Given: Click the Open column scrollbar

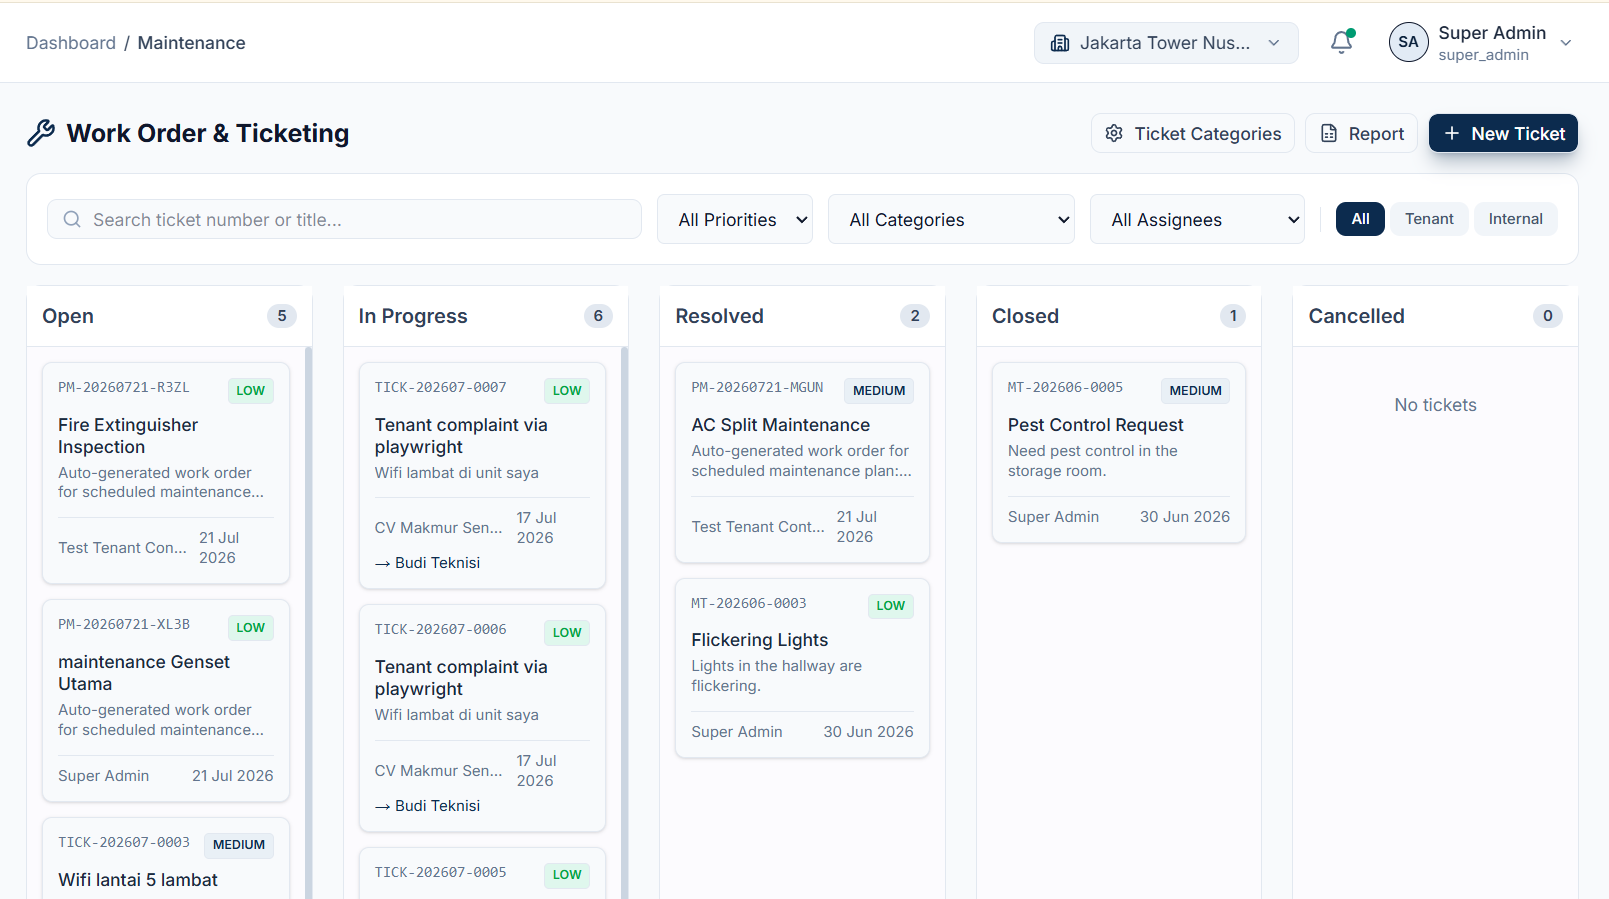Looking at the screenshot, I should coord(308,622).
